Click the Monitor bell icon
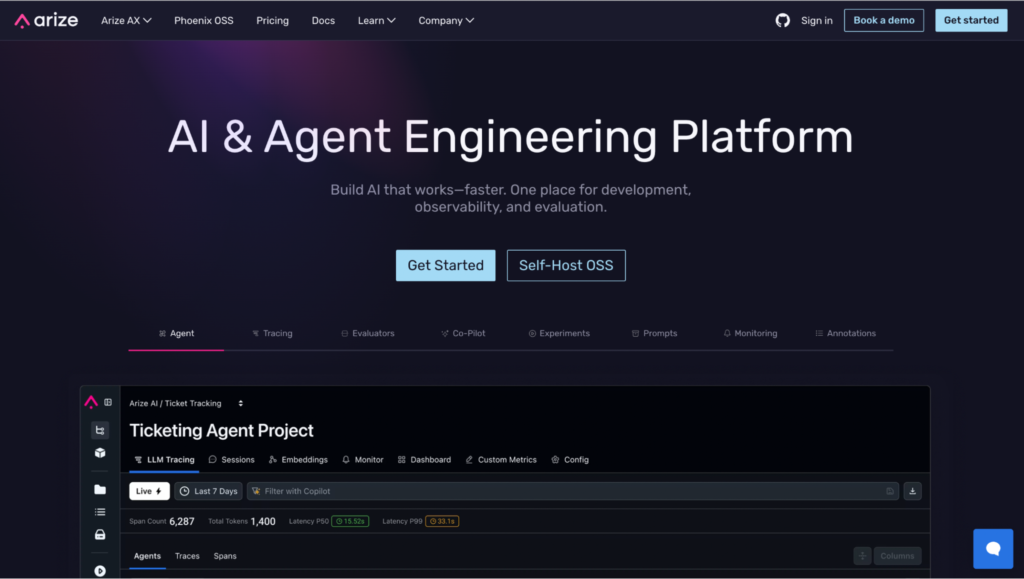Screen dimensions: 1024x579 (x=346, y=460)
